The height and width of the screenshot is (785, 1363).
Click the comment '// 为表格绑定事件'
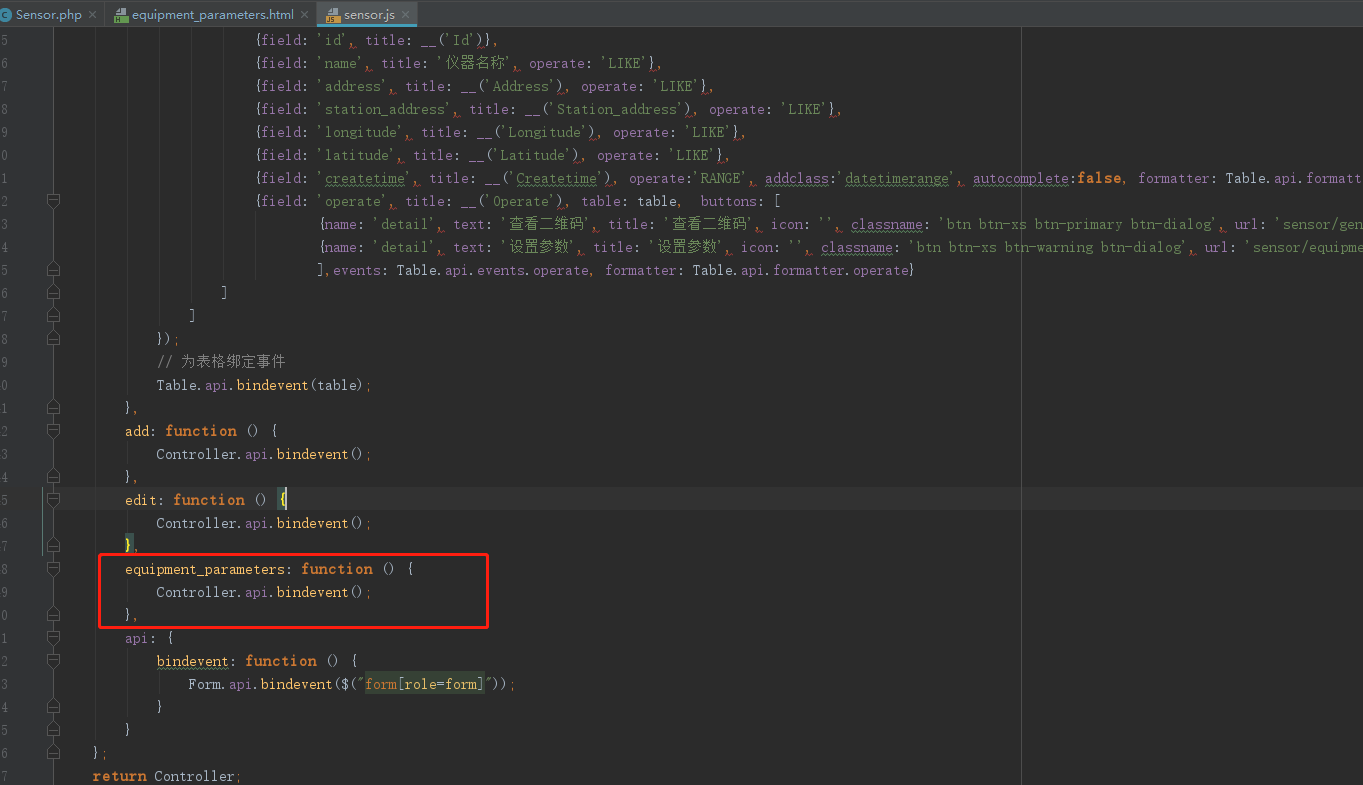[221, 361]
